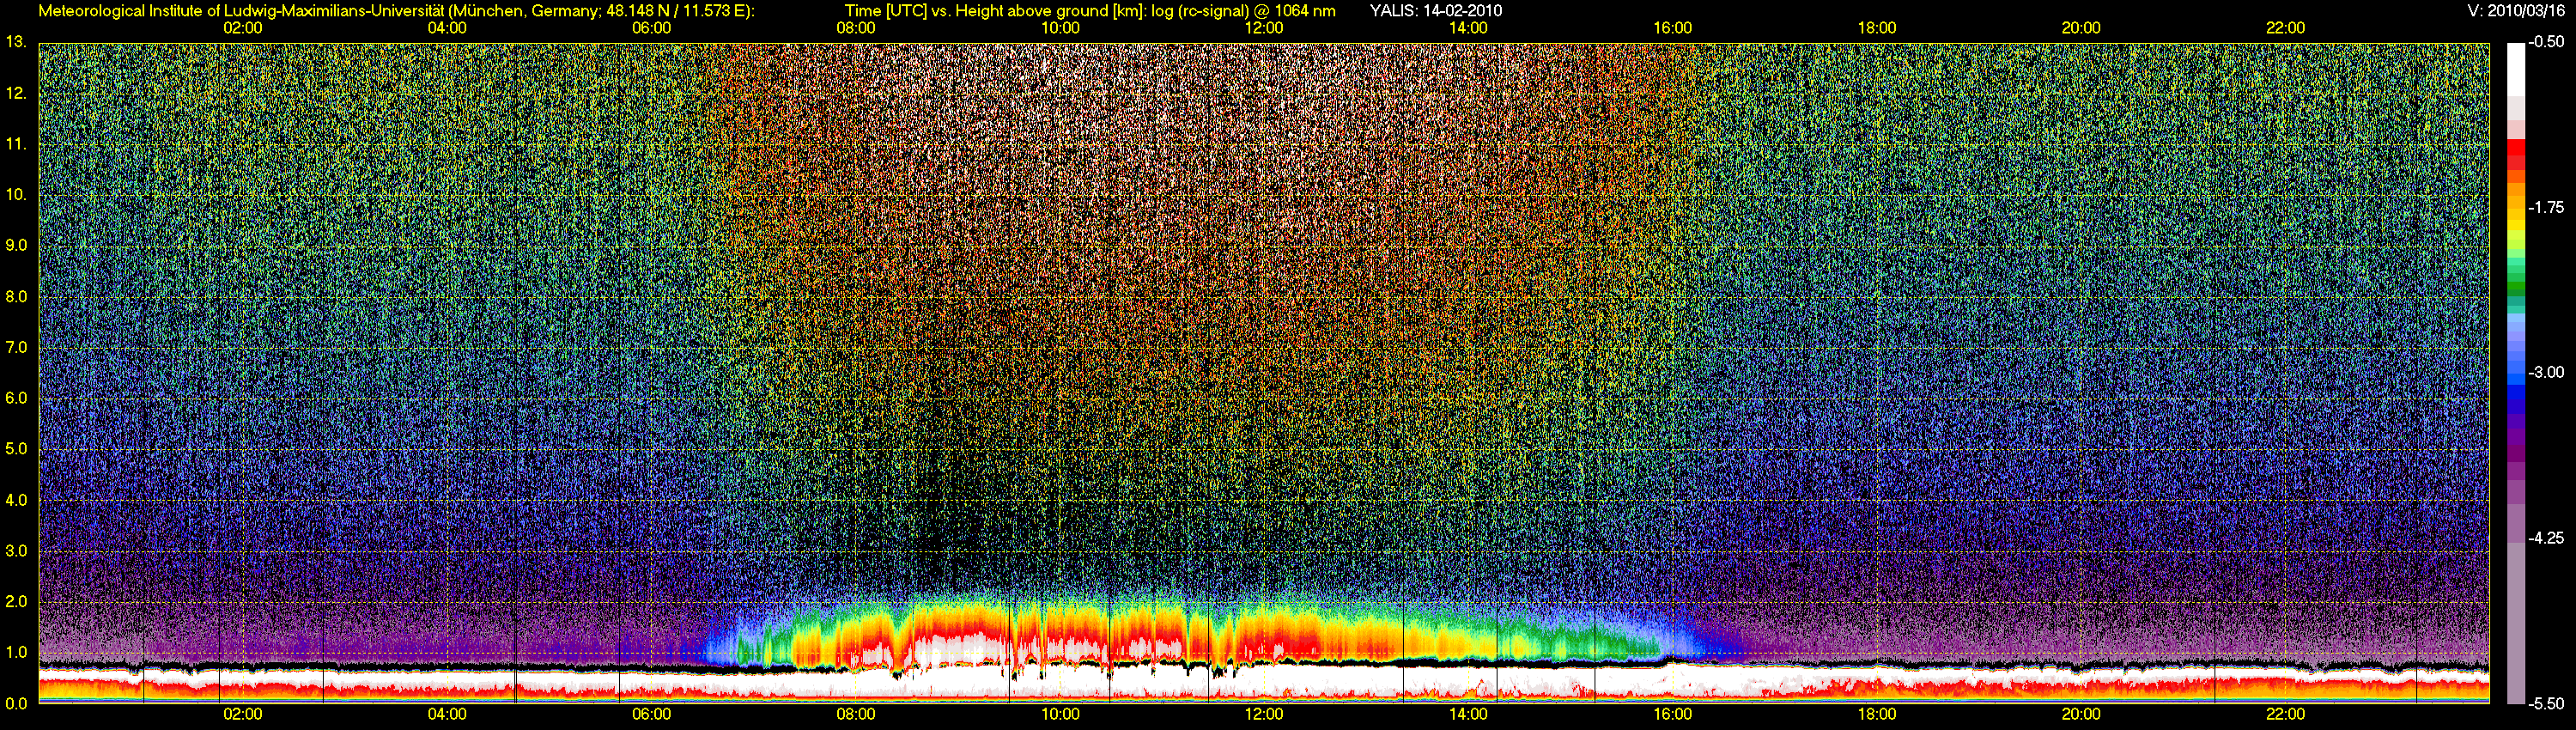Click the 08:00 label on bottom axis
This screenshot has width=2576, height=730.
click(856, 715)
